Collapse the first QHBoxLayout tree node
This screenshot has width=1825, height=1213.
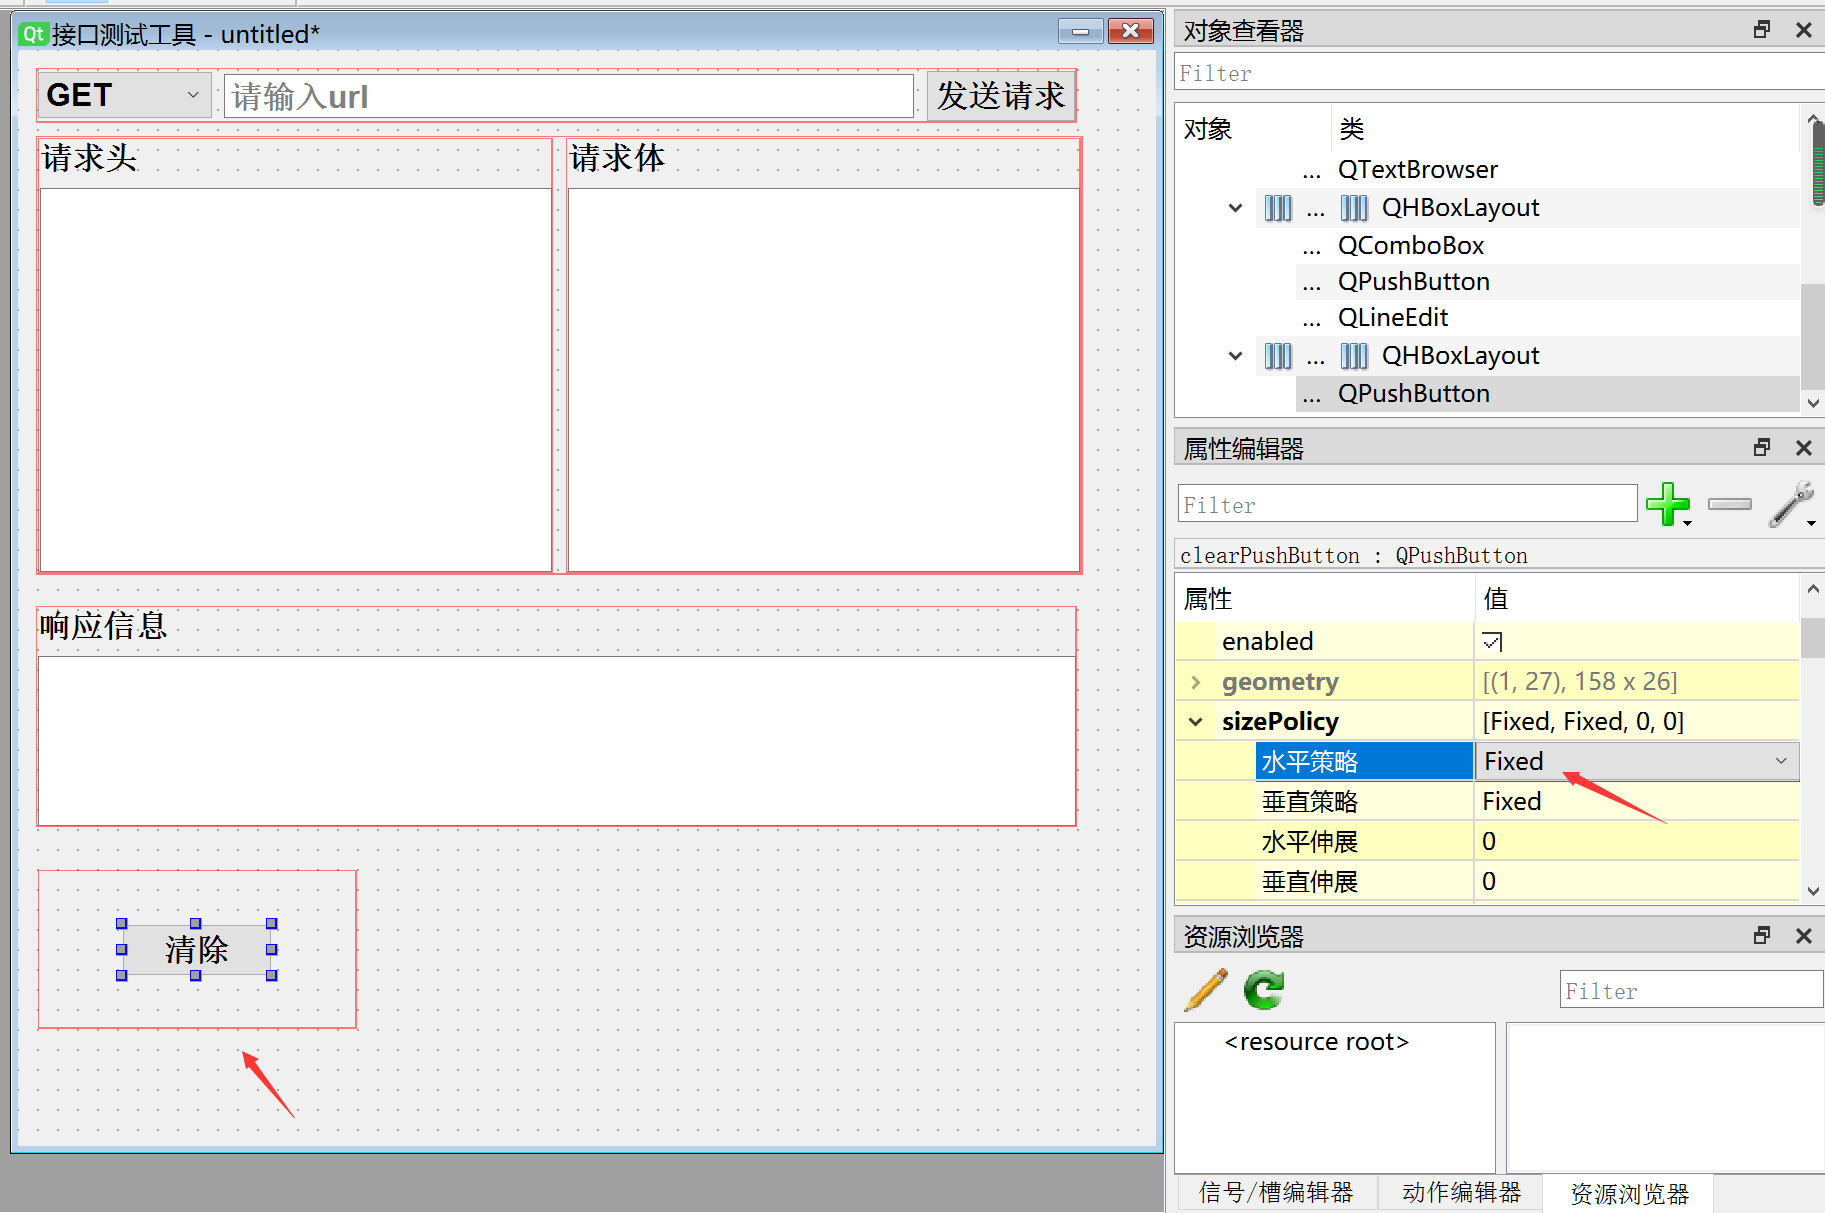[x=1236, y=208]
